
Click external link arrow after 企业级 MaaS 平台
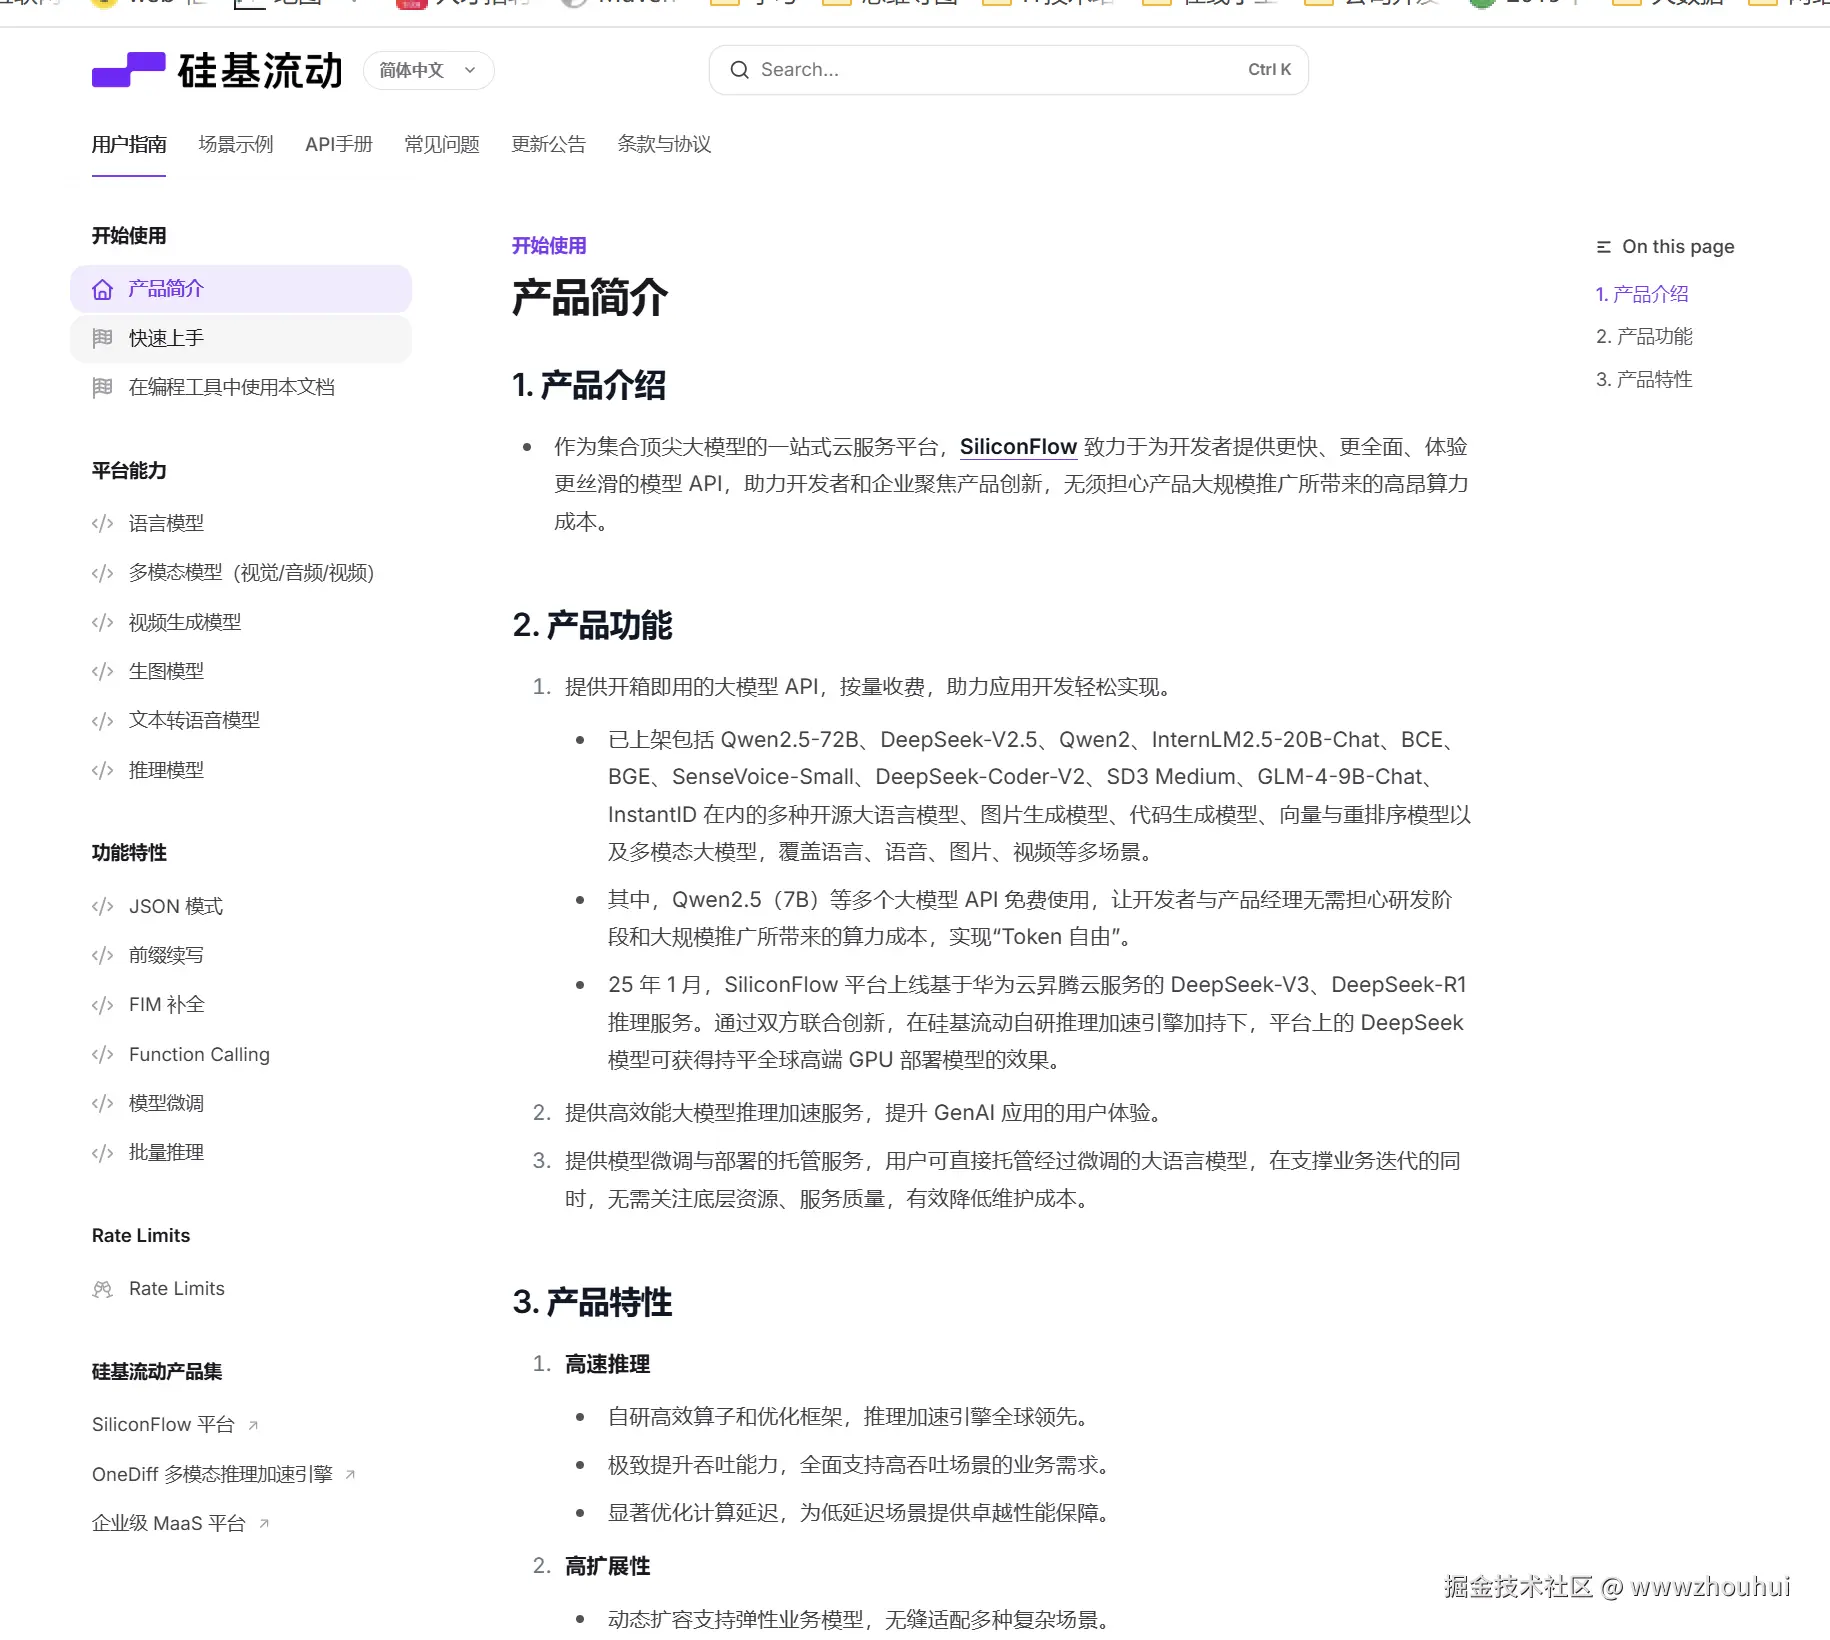(x=264, y=1523)
